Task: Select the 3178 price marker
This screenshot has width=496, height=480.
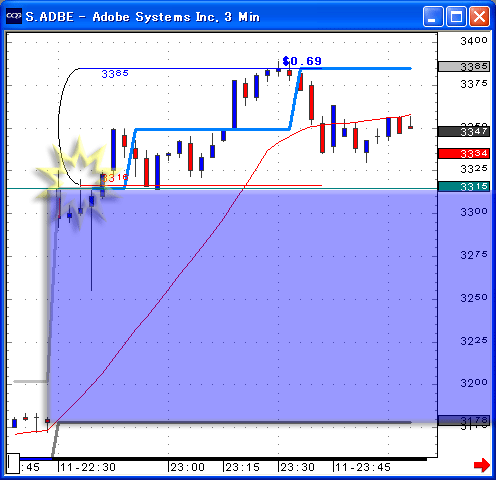Action: (x=464, y=421)
